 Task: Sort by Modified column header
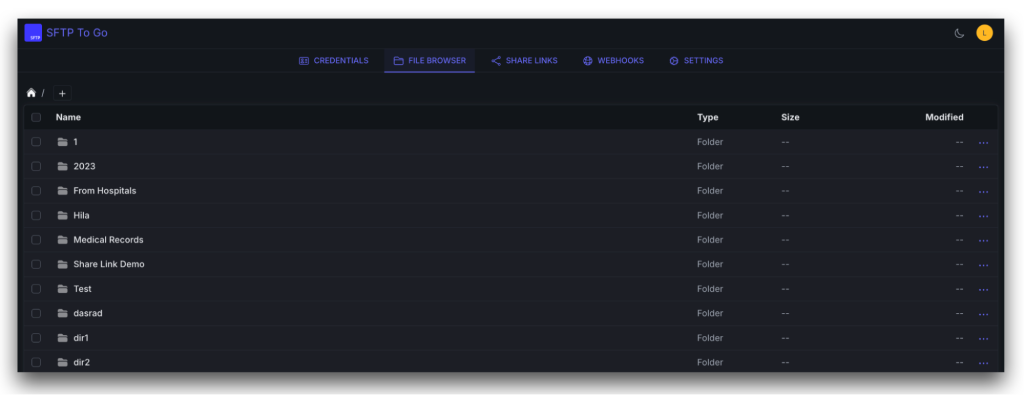(944, 118)
